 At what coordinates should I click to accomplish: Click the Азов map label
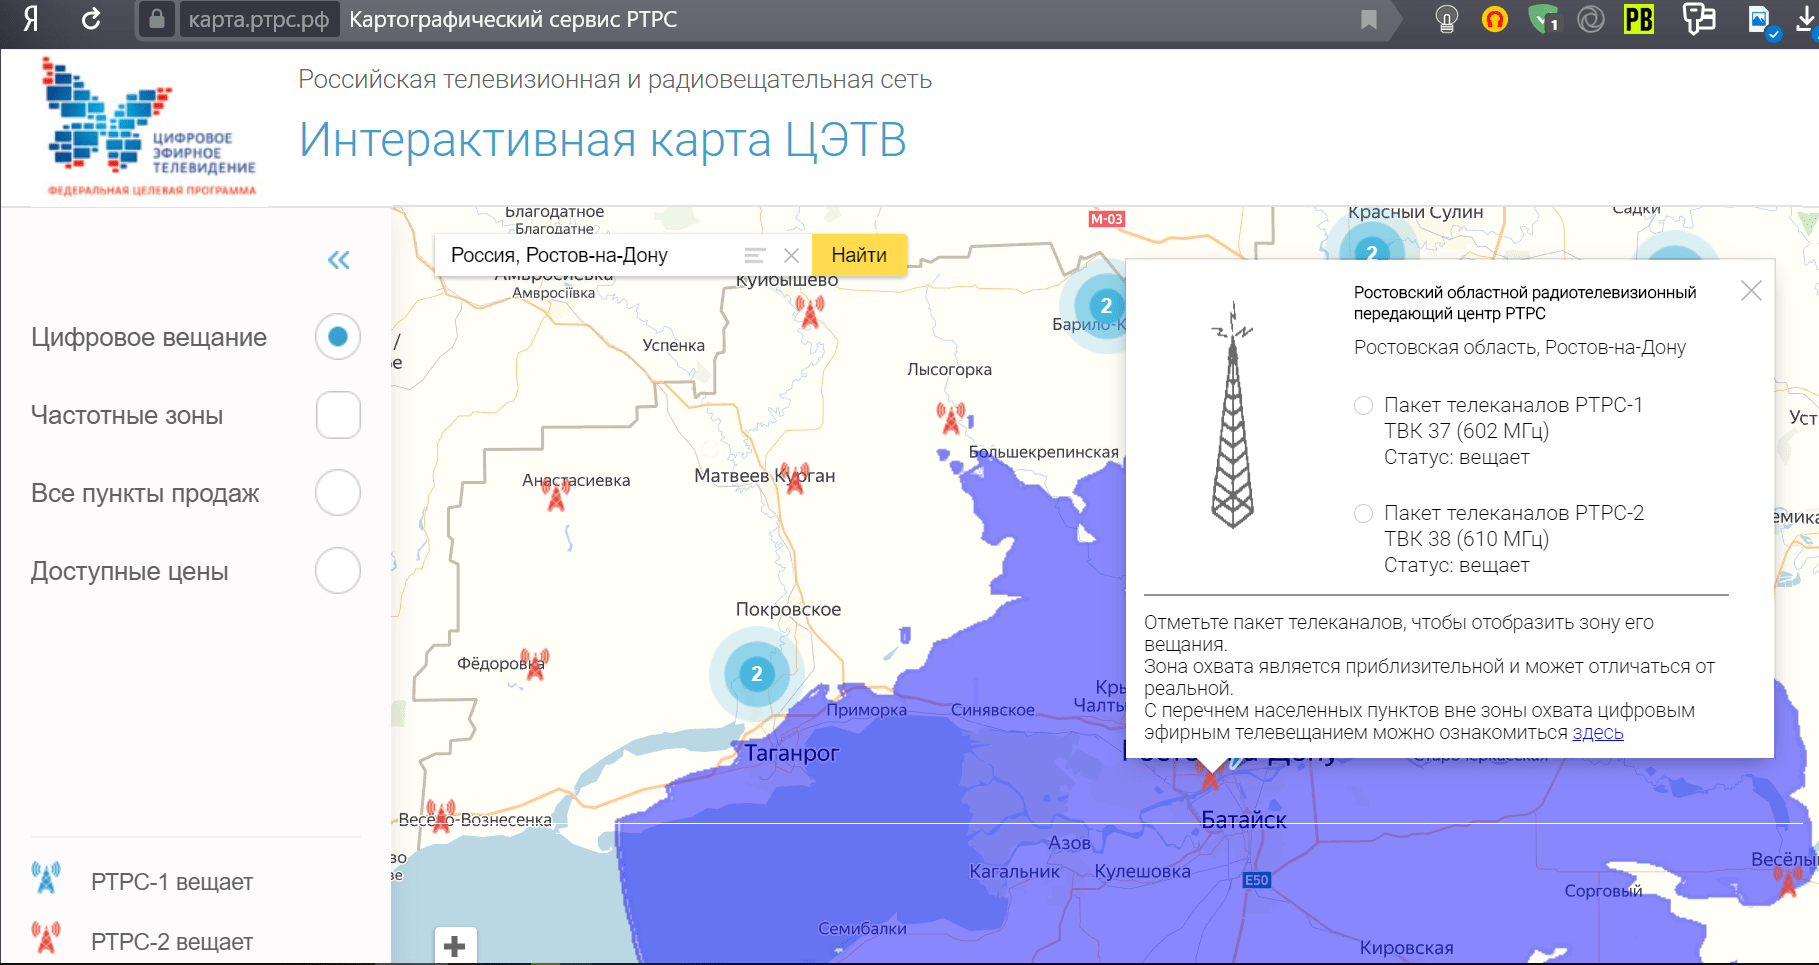pyautogui.click(x=1069, y=843)
